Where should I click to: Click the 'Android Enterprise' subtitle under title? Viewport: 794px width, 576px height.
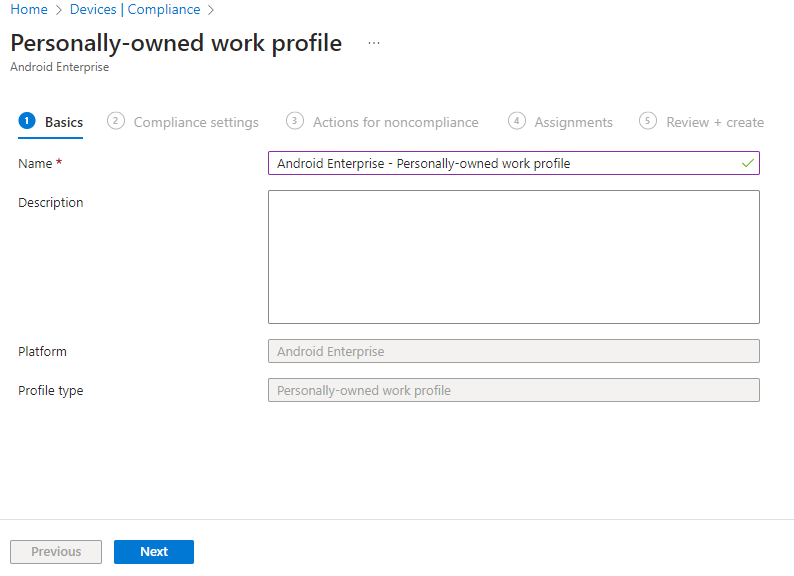click(60, 67)
